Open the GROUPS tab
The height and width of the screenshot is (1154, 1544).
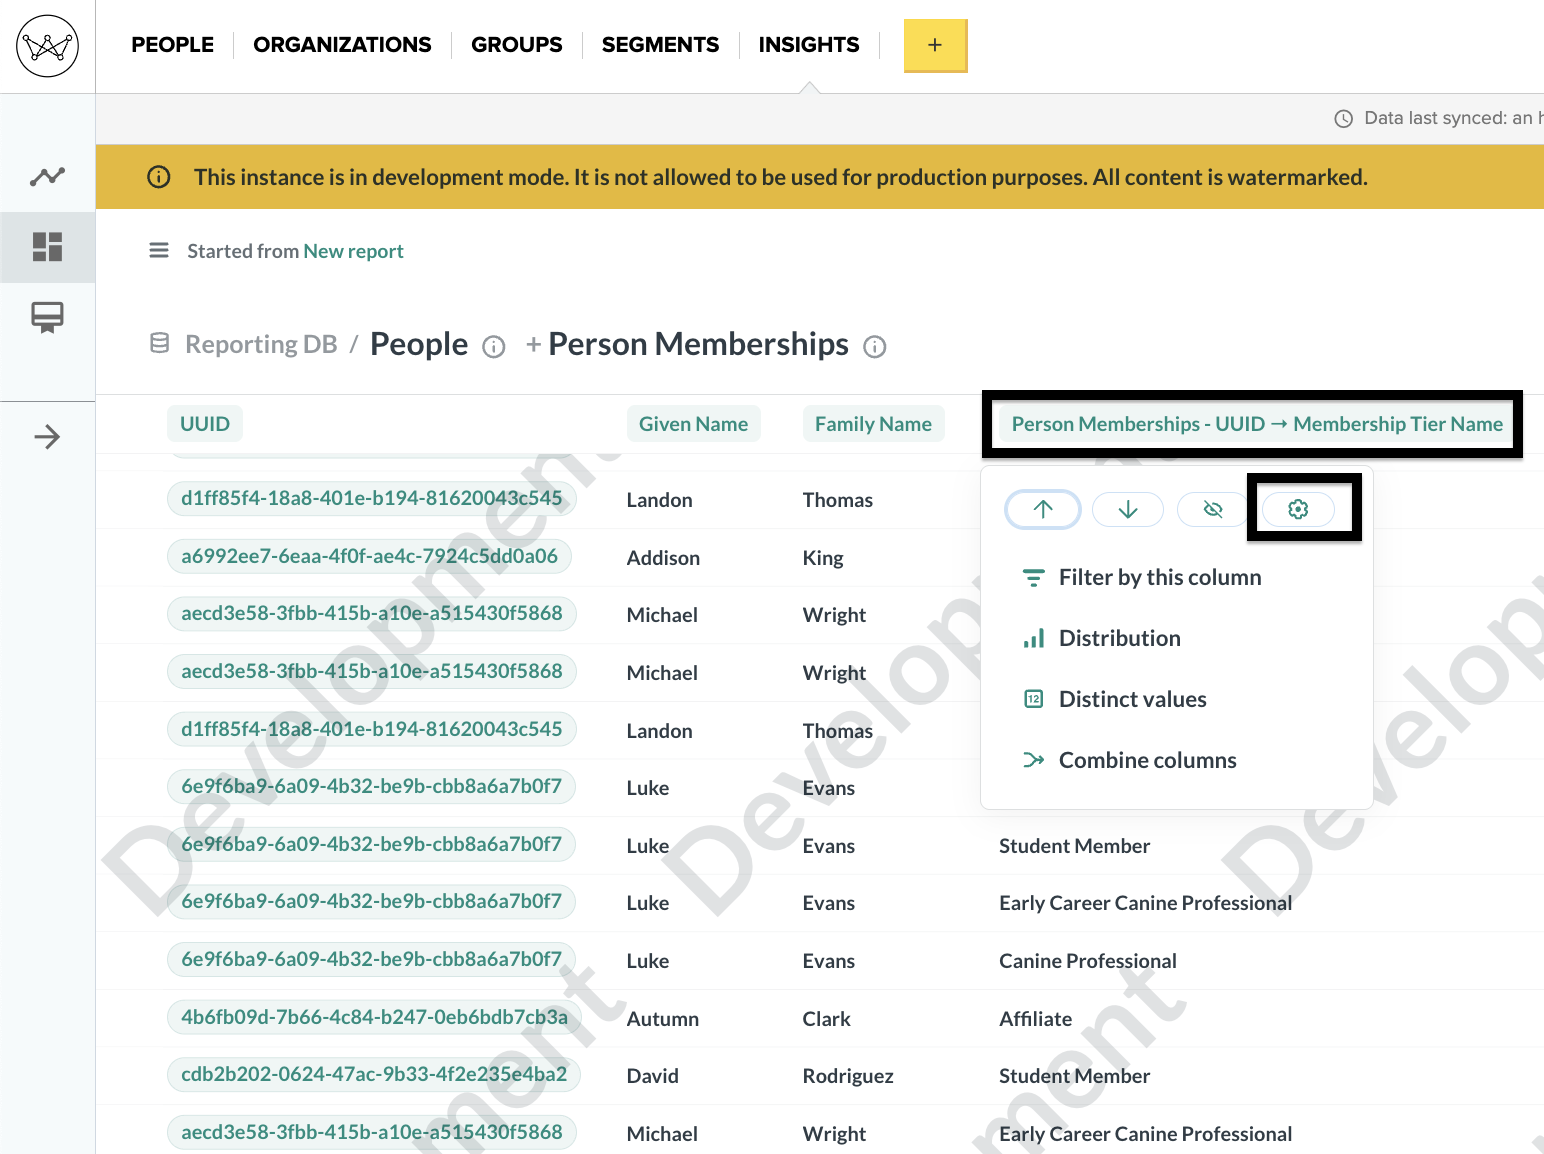pyautogui.click(x=516, y=45)
